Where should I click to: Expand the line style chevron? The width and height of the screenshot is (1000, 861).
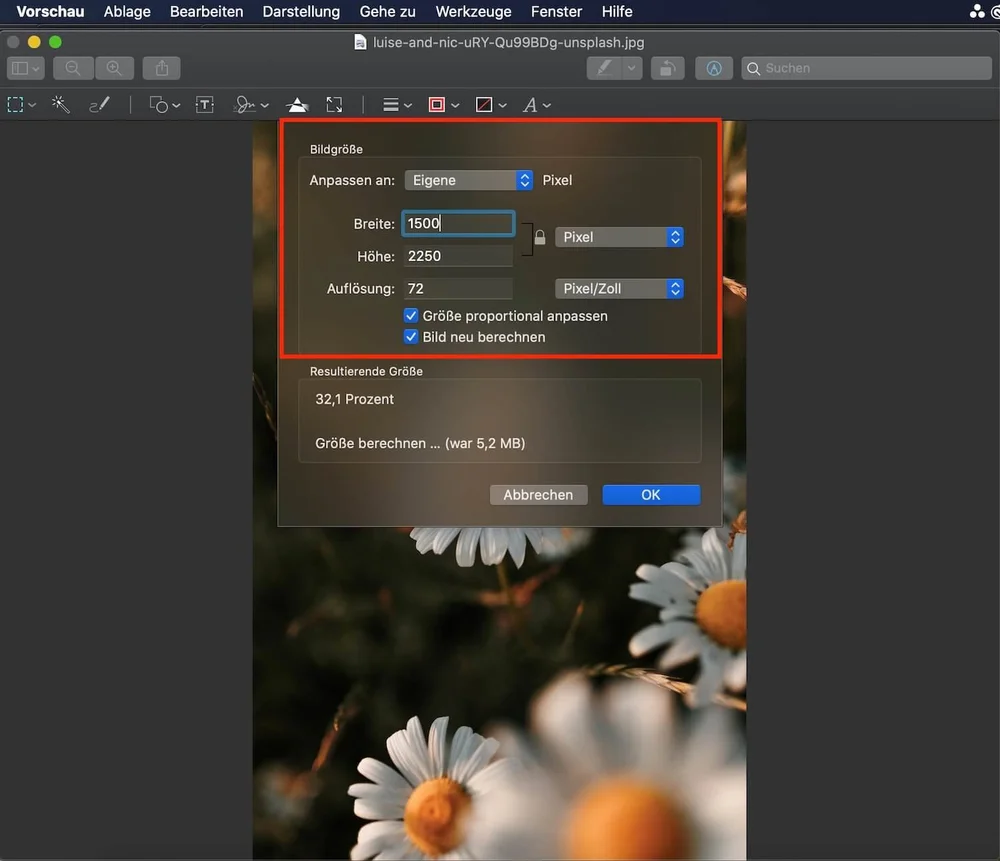click(408, 105)
